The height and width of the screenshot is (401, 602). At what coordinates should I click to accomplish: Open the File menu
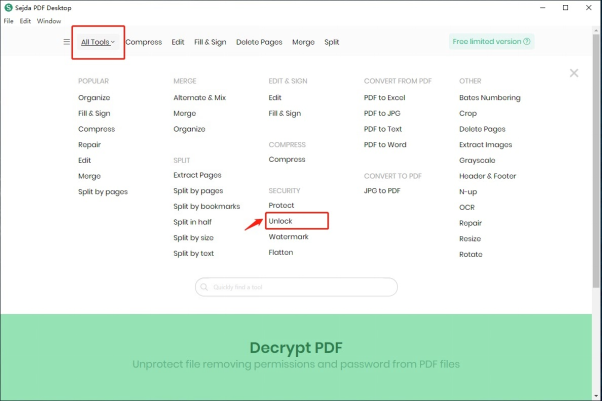8,21
